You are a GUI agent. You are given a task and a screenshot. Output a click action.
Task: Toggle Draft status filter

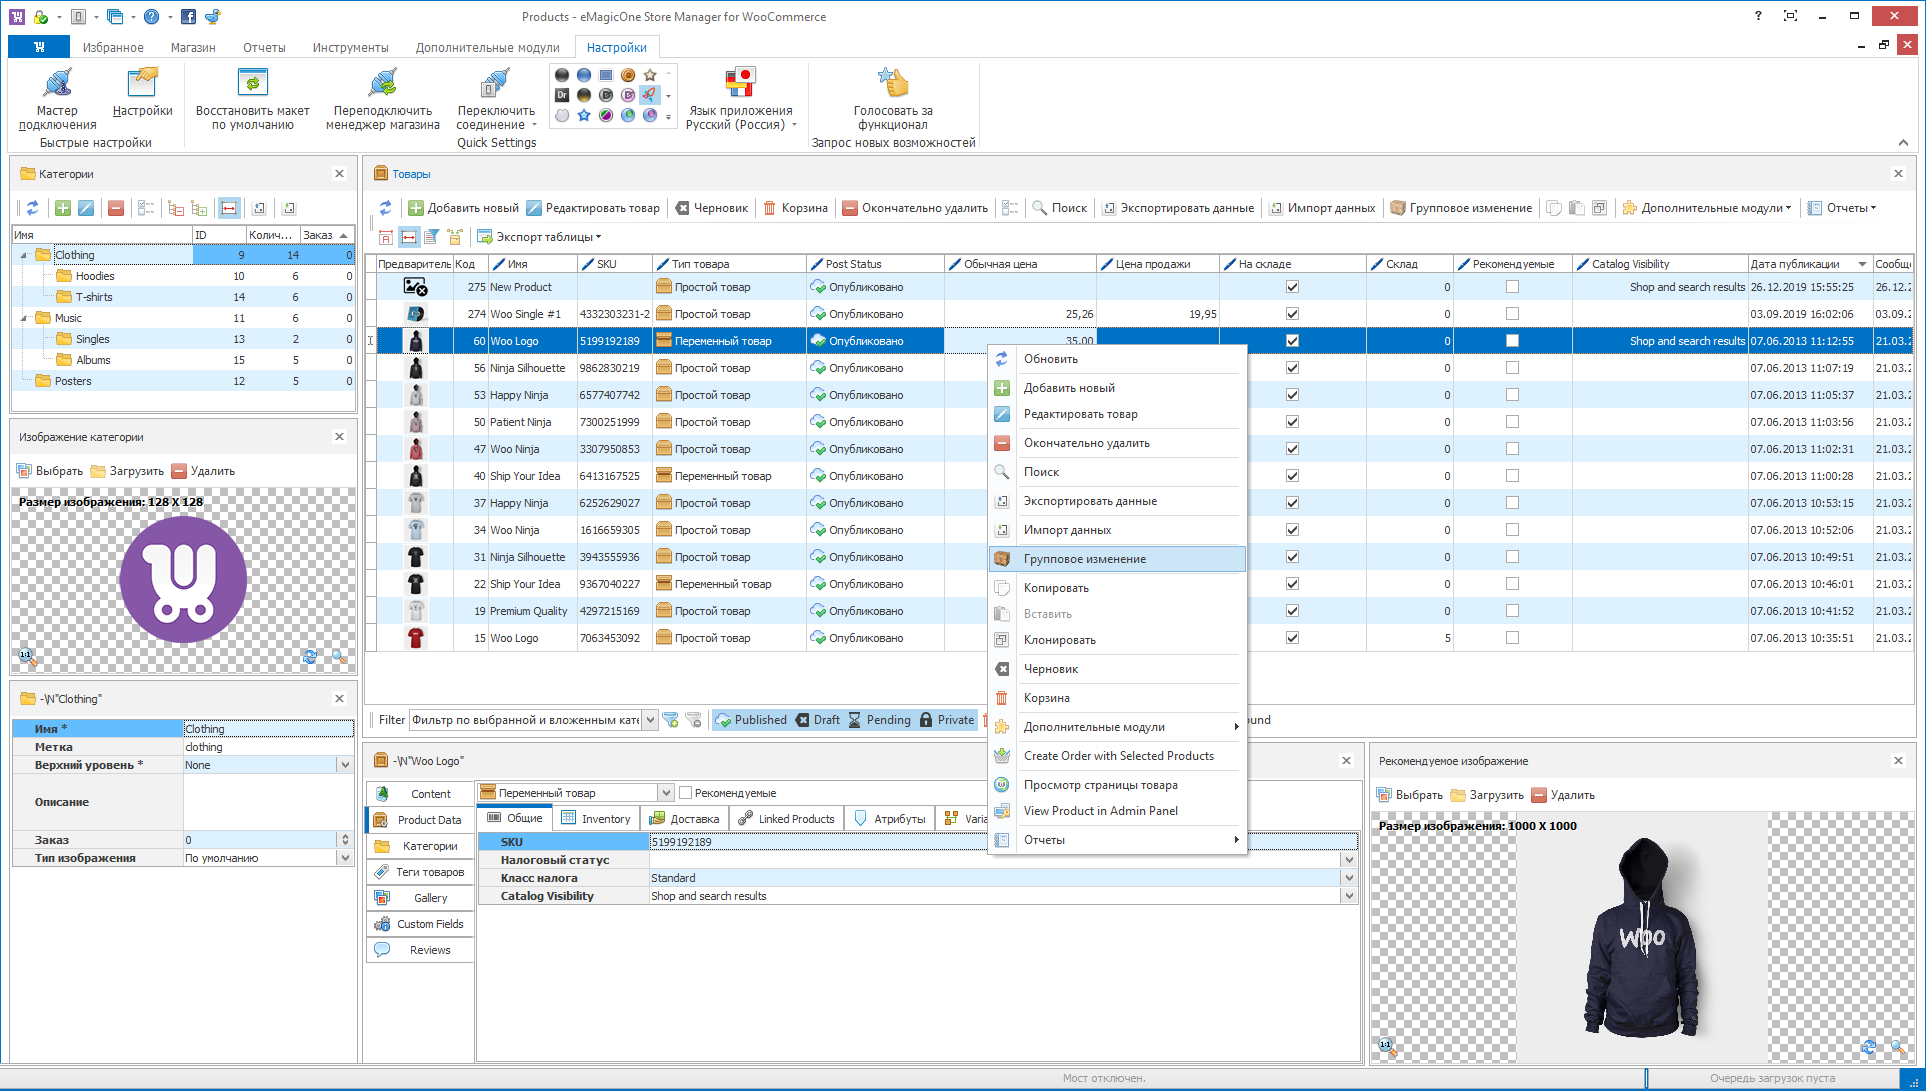pyautogui.click(x=817, y=720)
